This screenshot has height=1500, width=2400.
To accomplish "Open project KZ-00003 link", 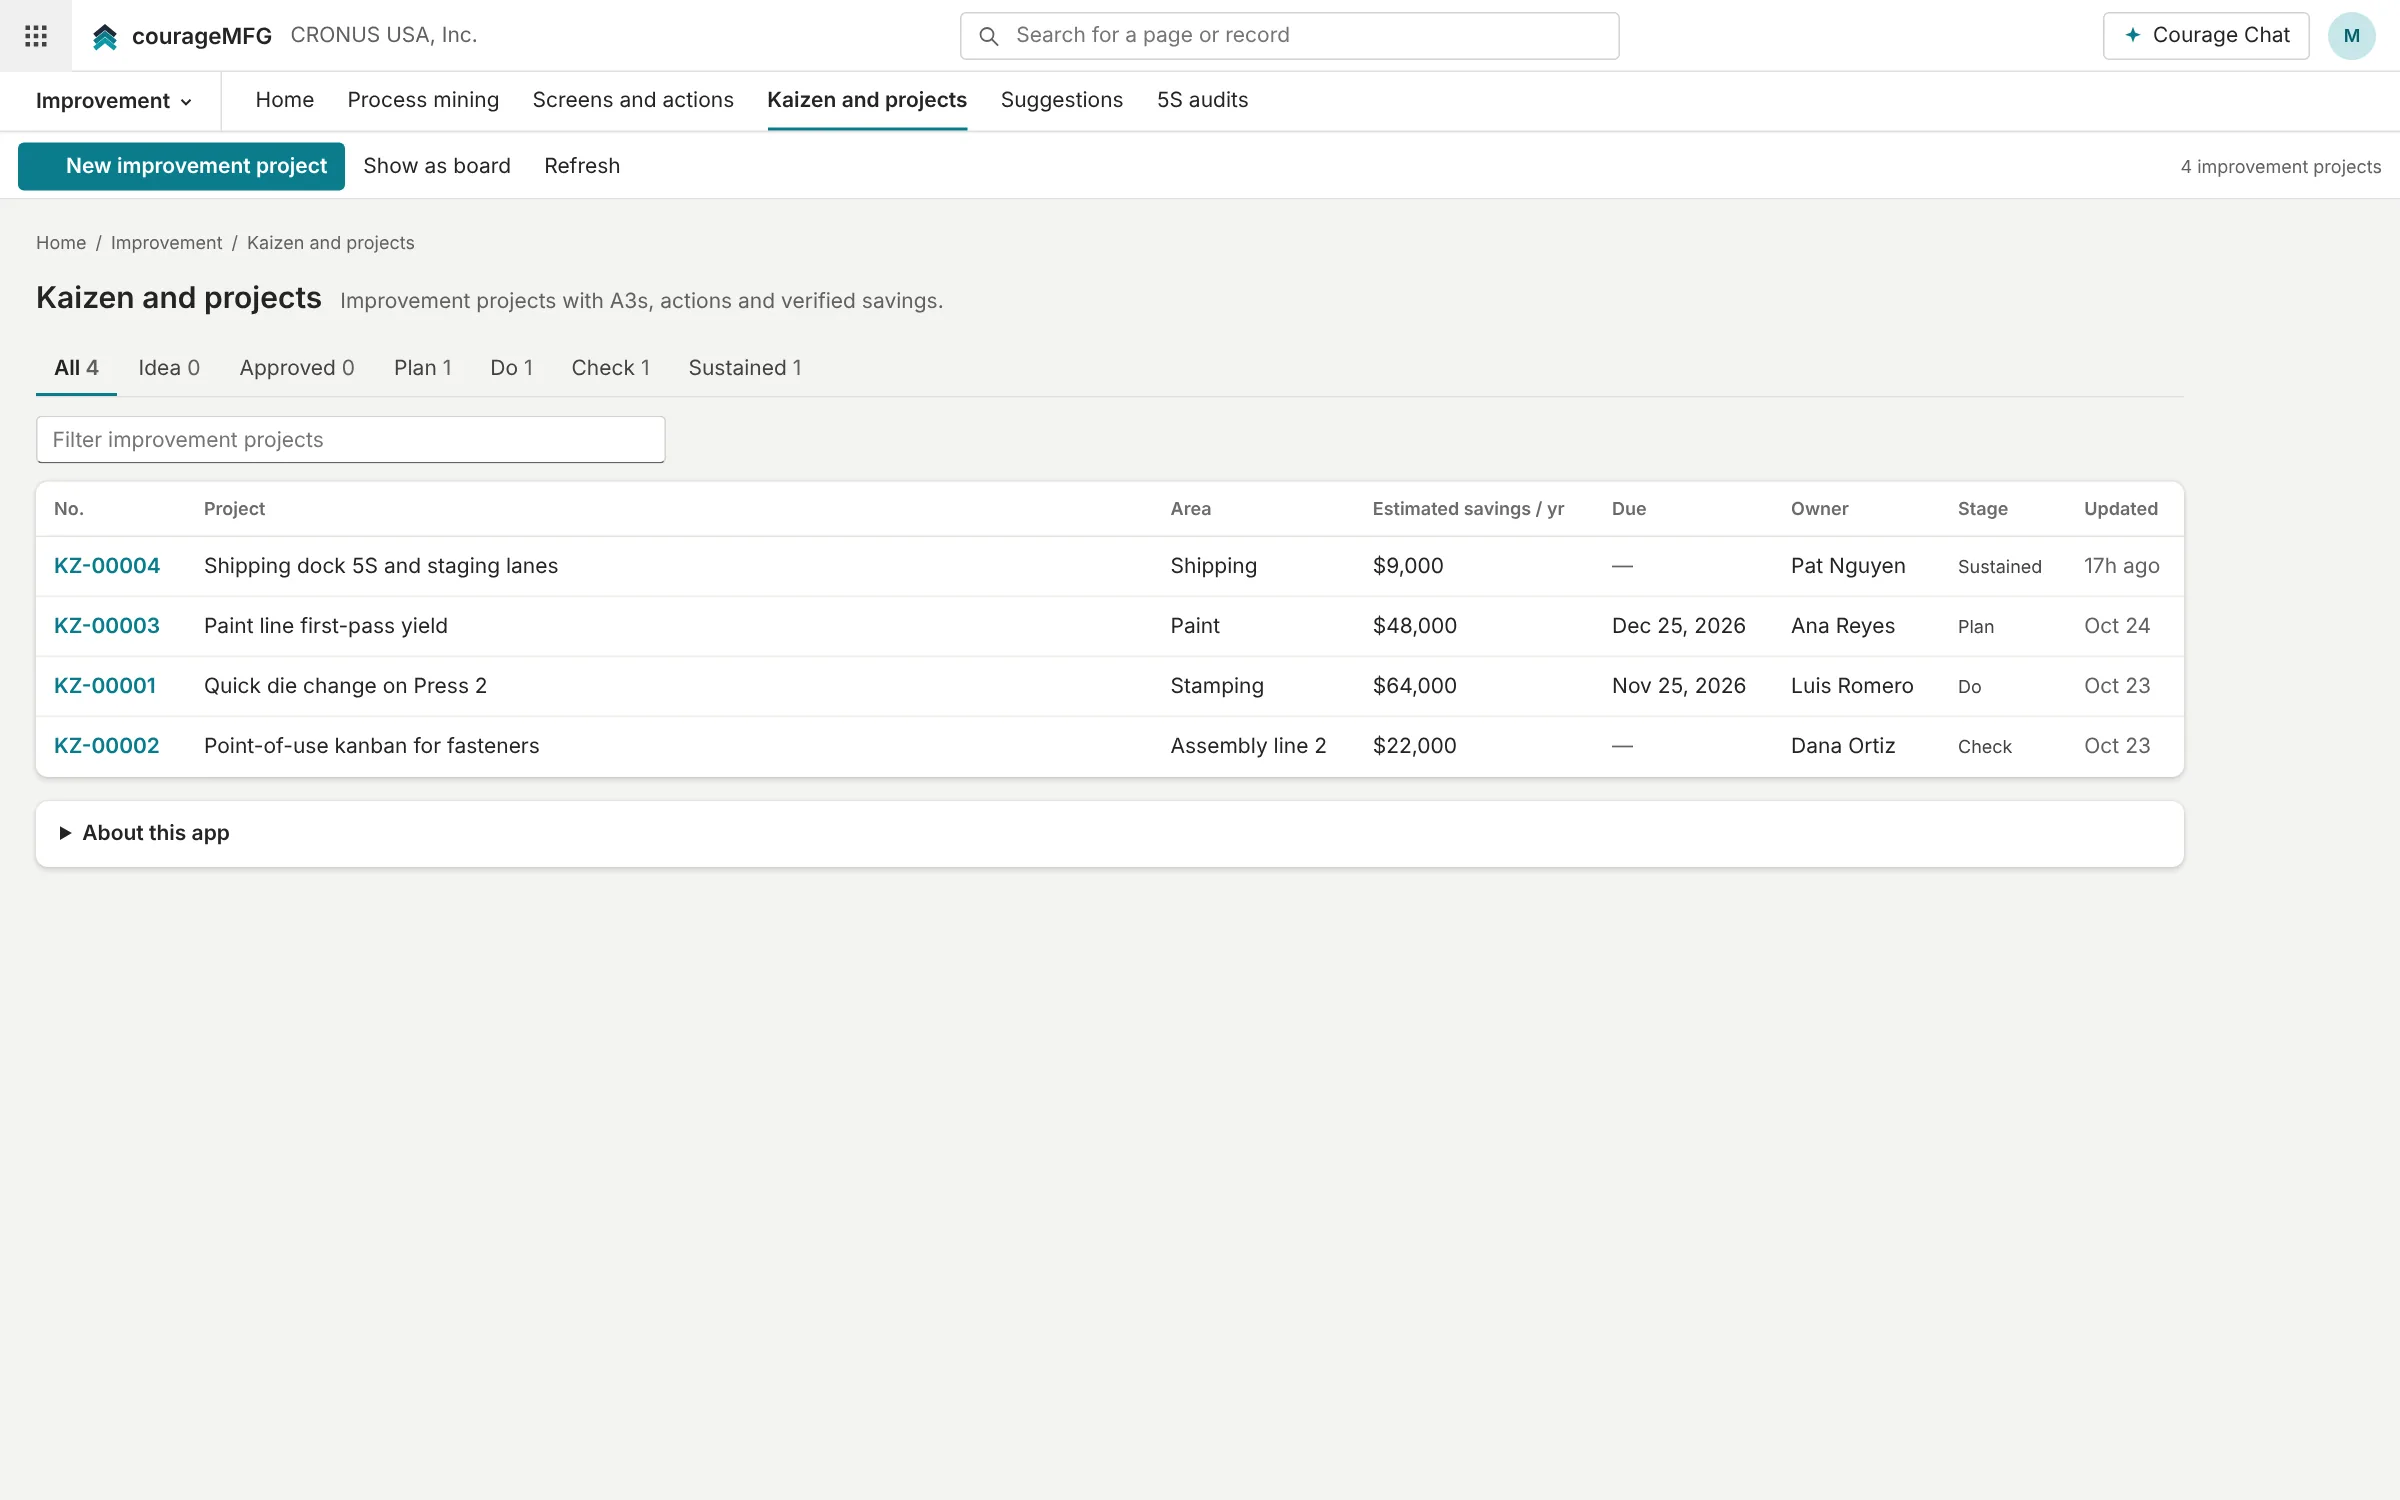I will [107, 626].
